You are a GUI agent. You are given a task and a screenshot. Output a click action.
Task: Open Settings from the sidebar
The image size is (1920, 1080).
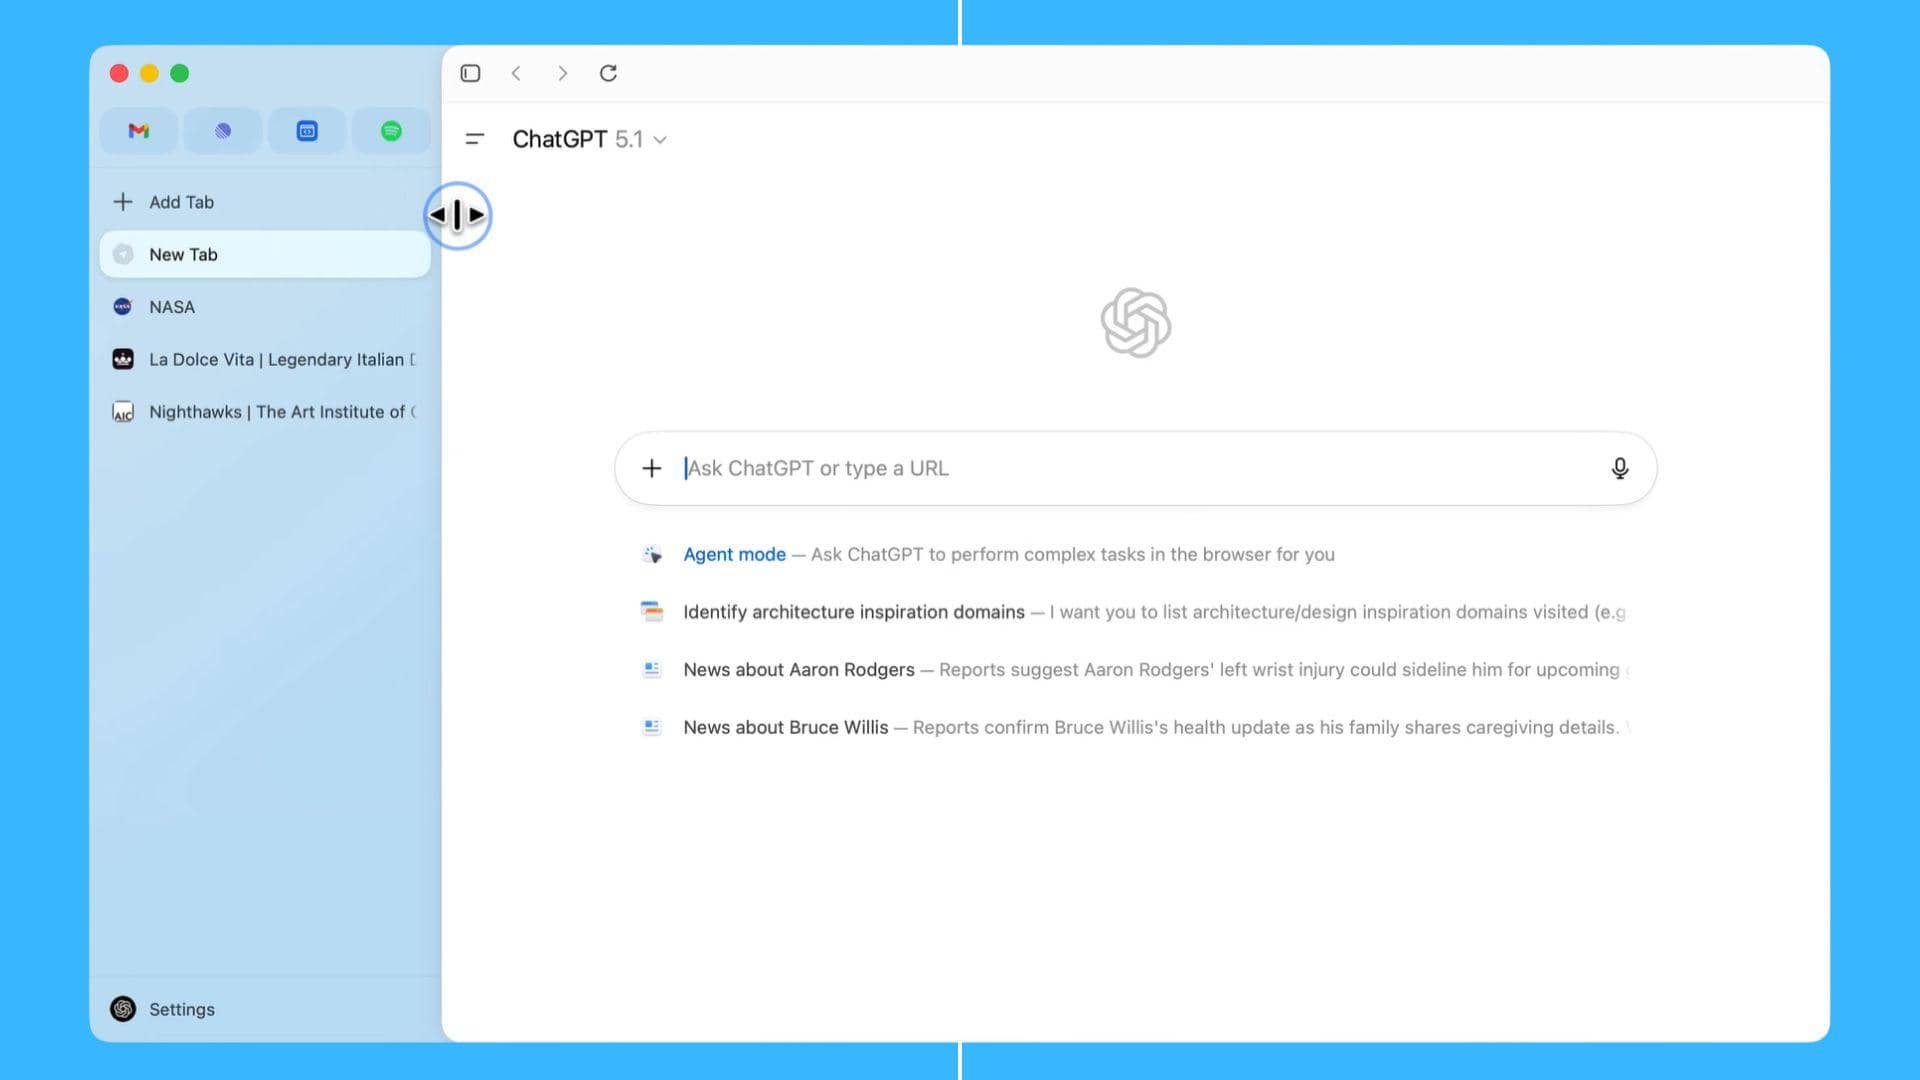tap(181, 1009)
